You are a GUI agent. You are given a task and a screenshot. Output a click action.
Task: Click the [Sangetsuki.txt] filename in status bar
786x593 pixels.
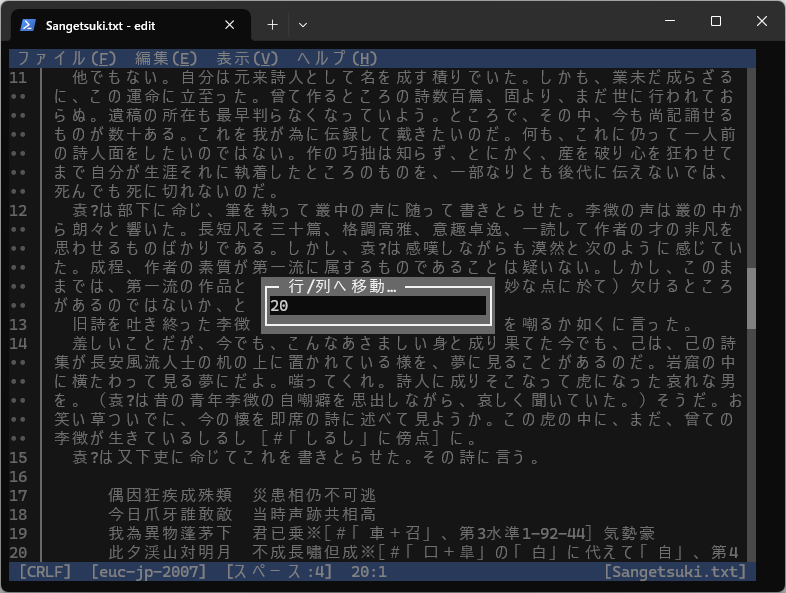675,571
